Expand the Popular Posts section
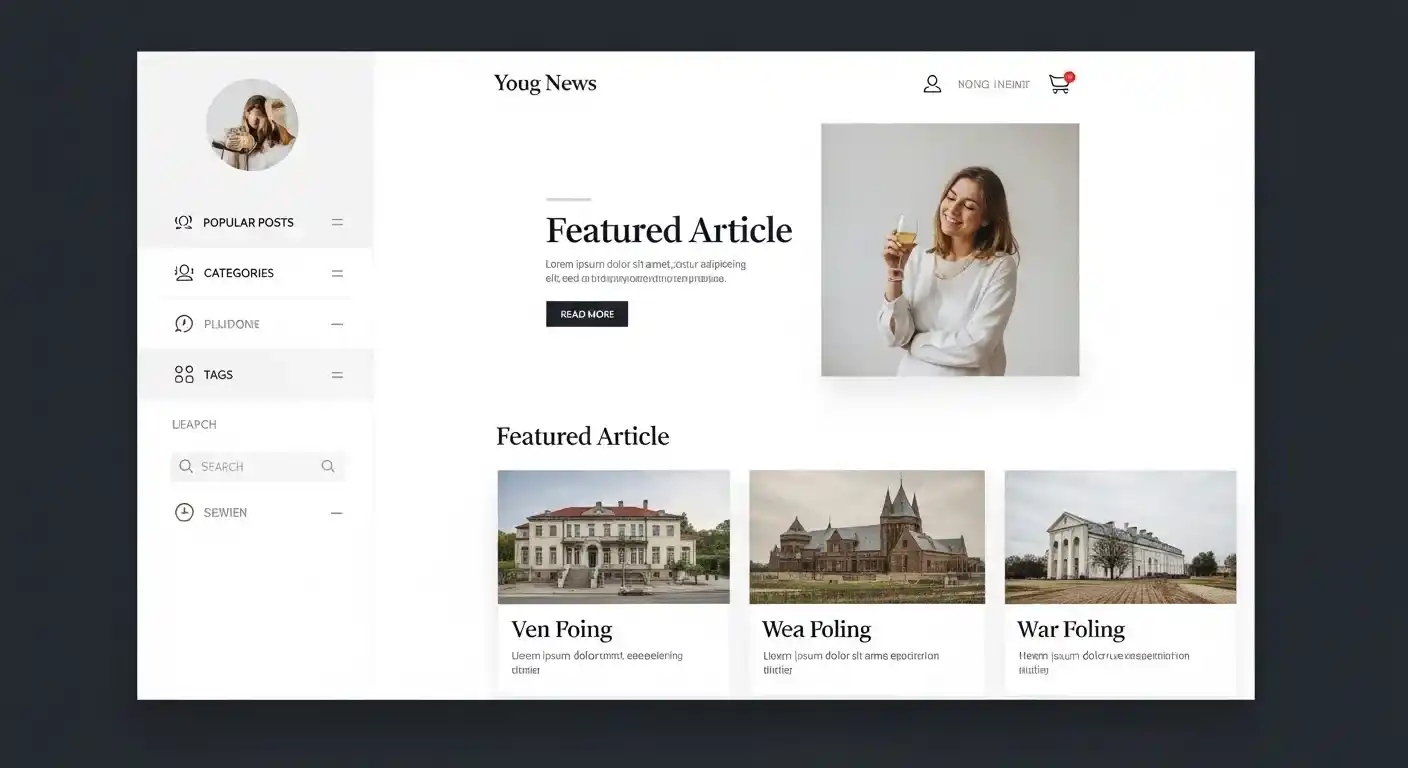This screenshot has width=1408, height=768. 337,222
